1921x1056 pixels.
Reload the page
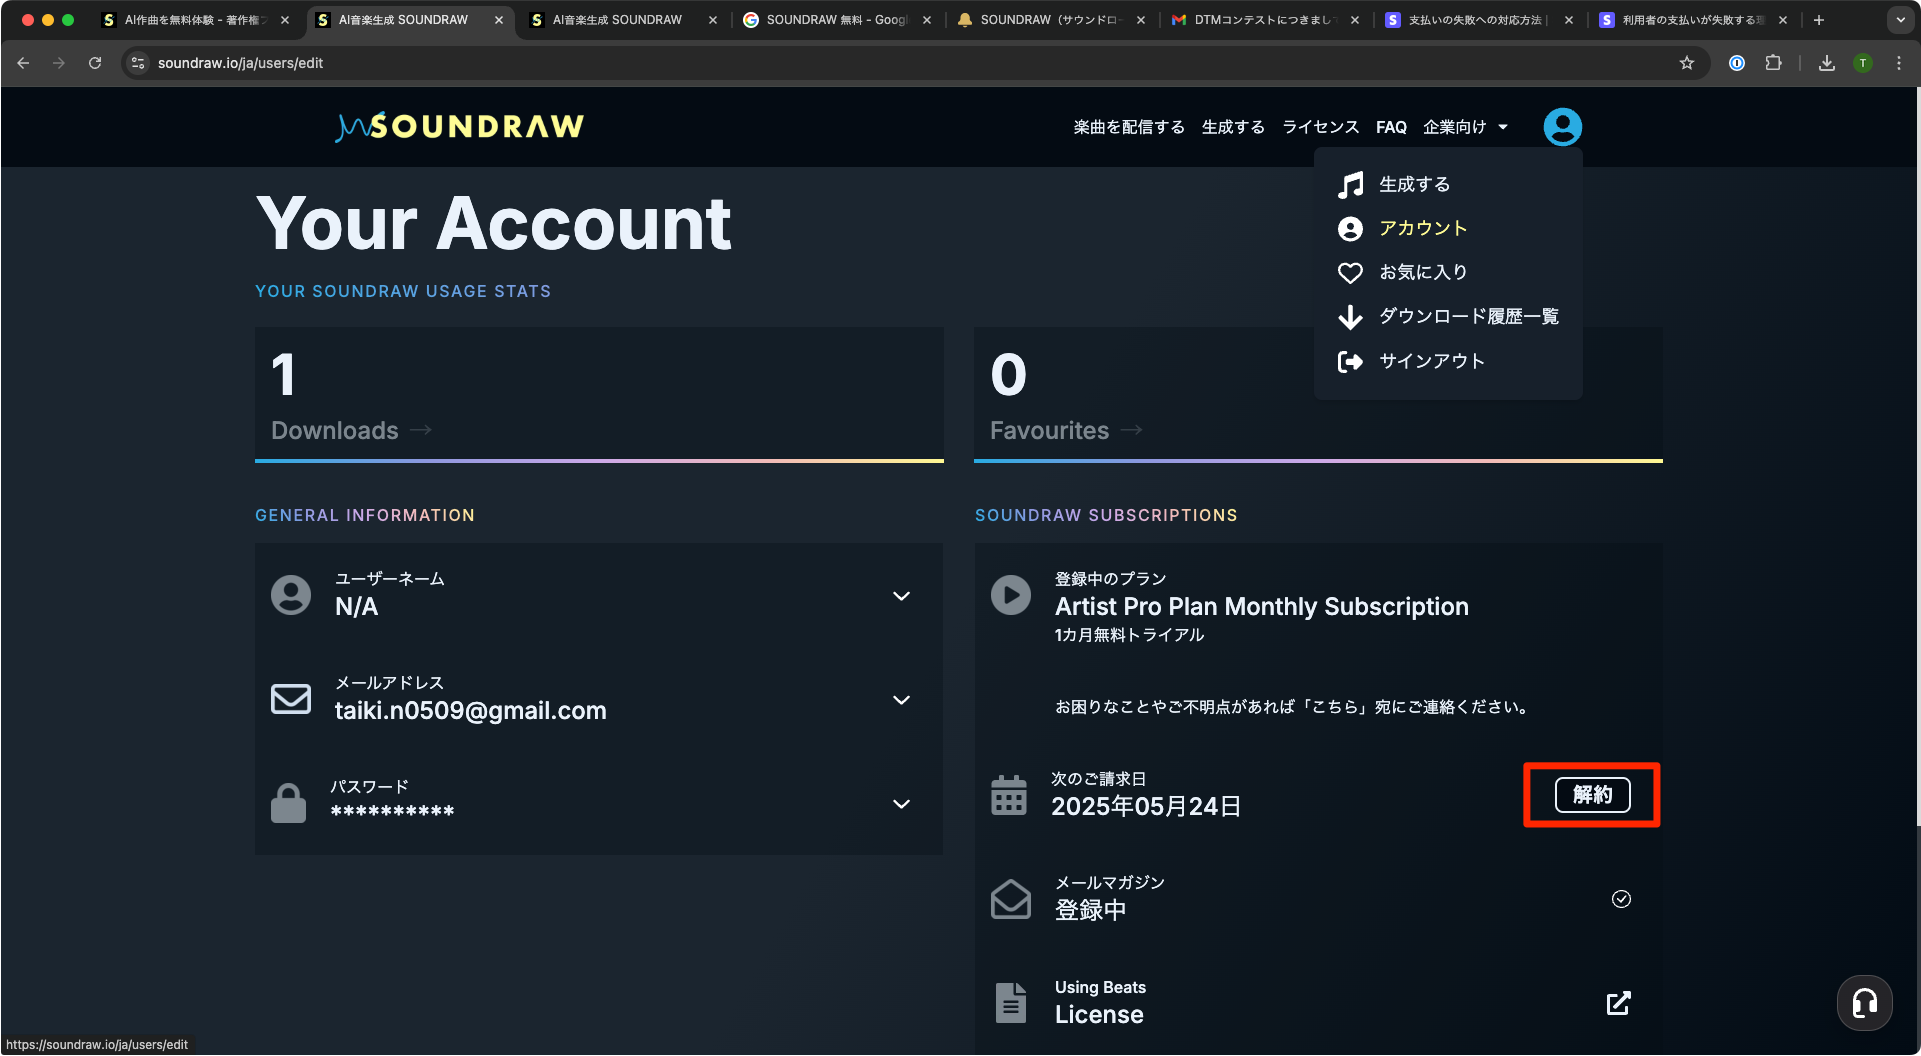95,63
